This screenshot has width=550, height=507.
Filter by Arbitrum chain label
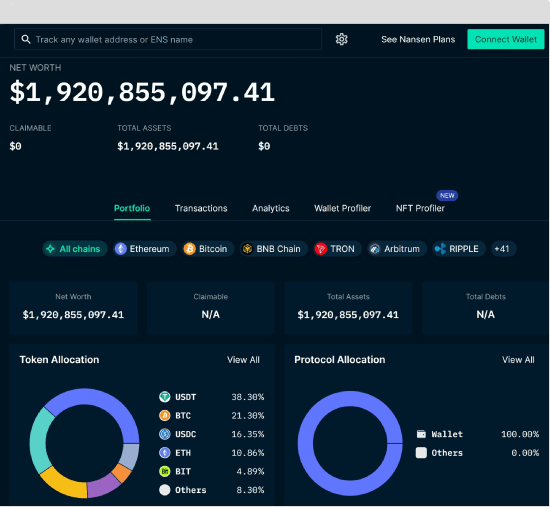(x=402, y=249)
